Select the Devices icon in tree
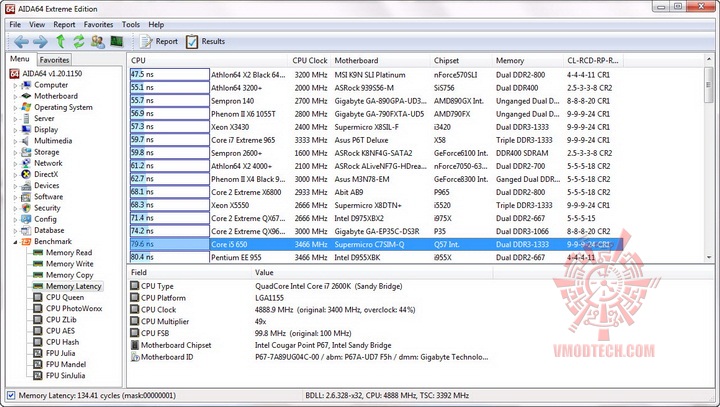Viewport: 720px width, 407px height. [26, 186]
